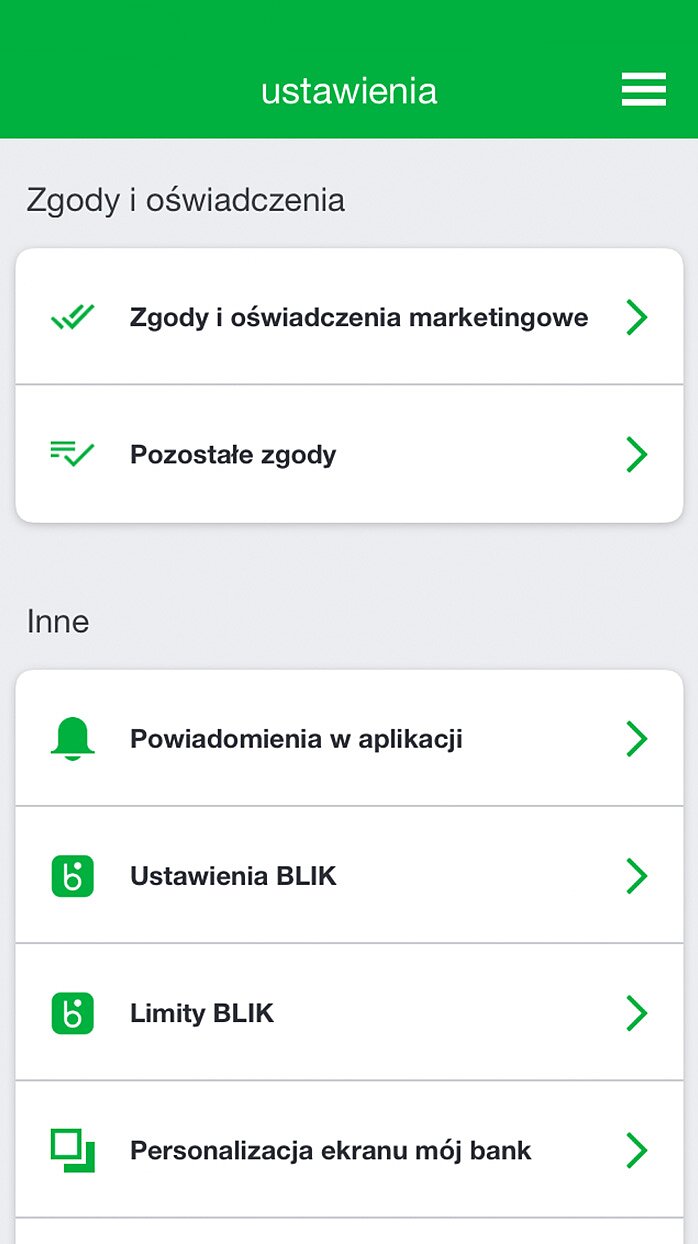Click the BLIK logo beside Ustawienia BLIK

(x=72, y=876)
